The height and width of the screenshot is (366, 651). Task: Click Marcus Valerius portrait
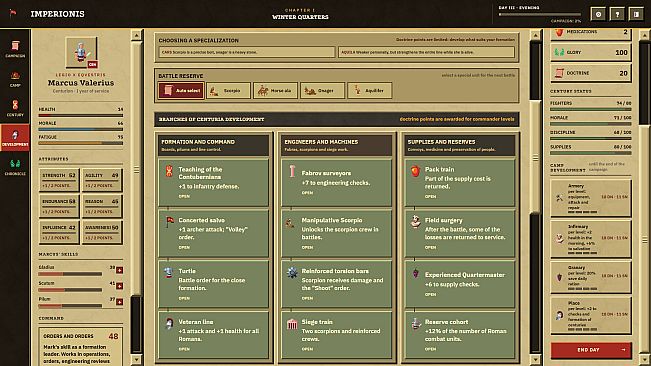(81, 52)
